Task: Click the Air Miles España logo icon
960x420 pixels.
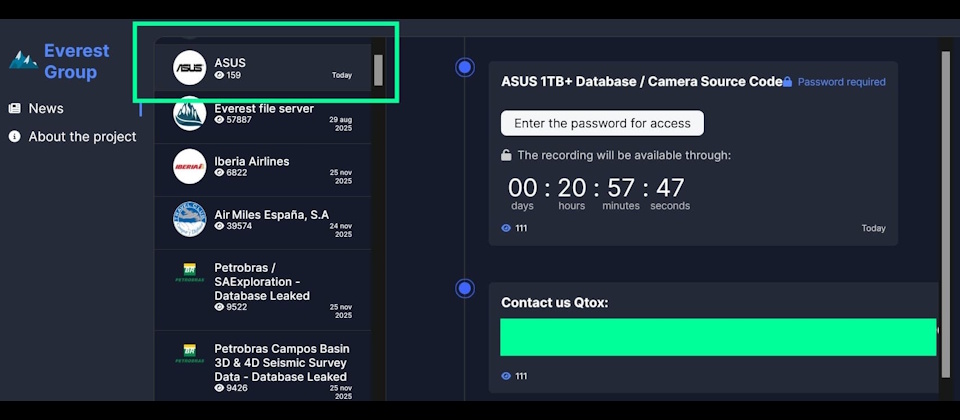Action: point(189,220)
